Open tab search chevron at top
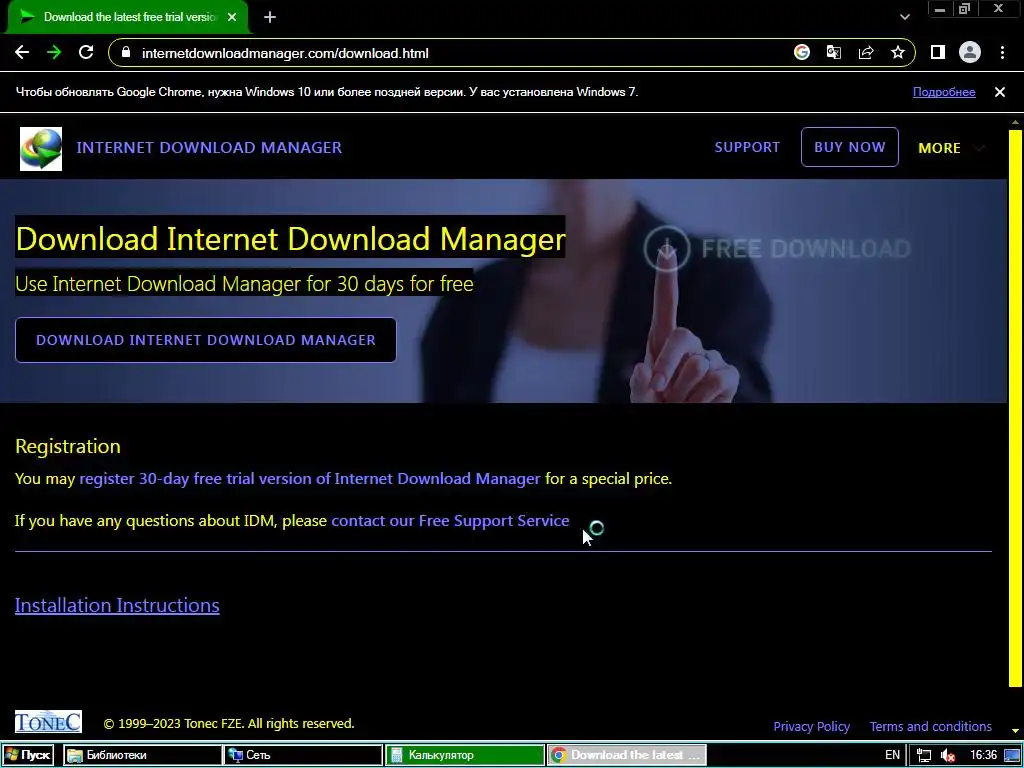Viewport: 1024px width, 768px height. click(x=904, y=17)
